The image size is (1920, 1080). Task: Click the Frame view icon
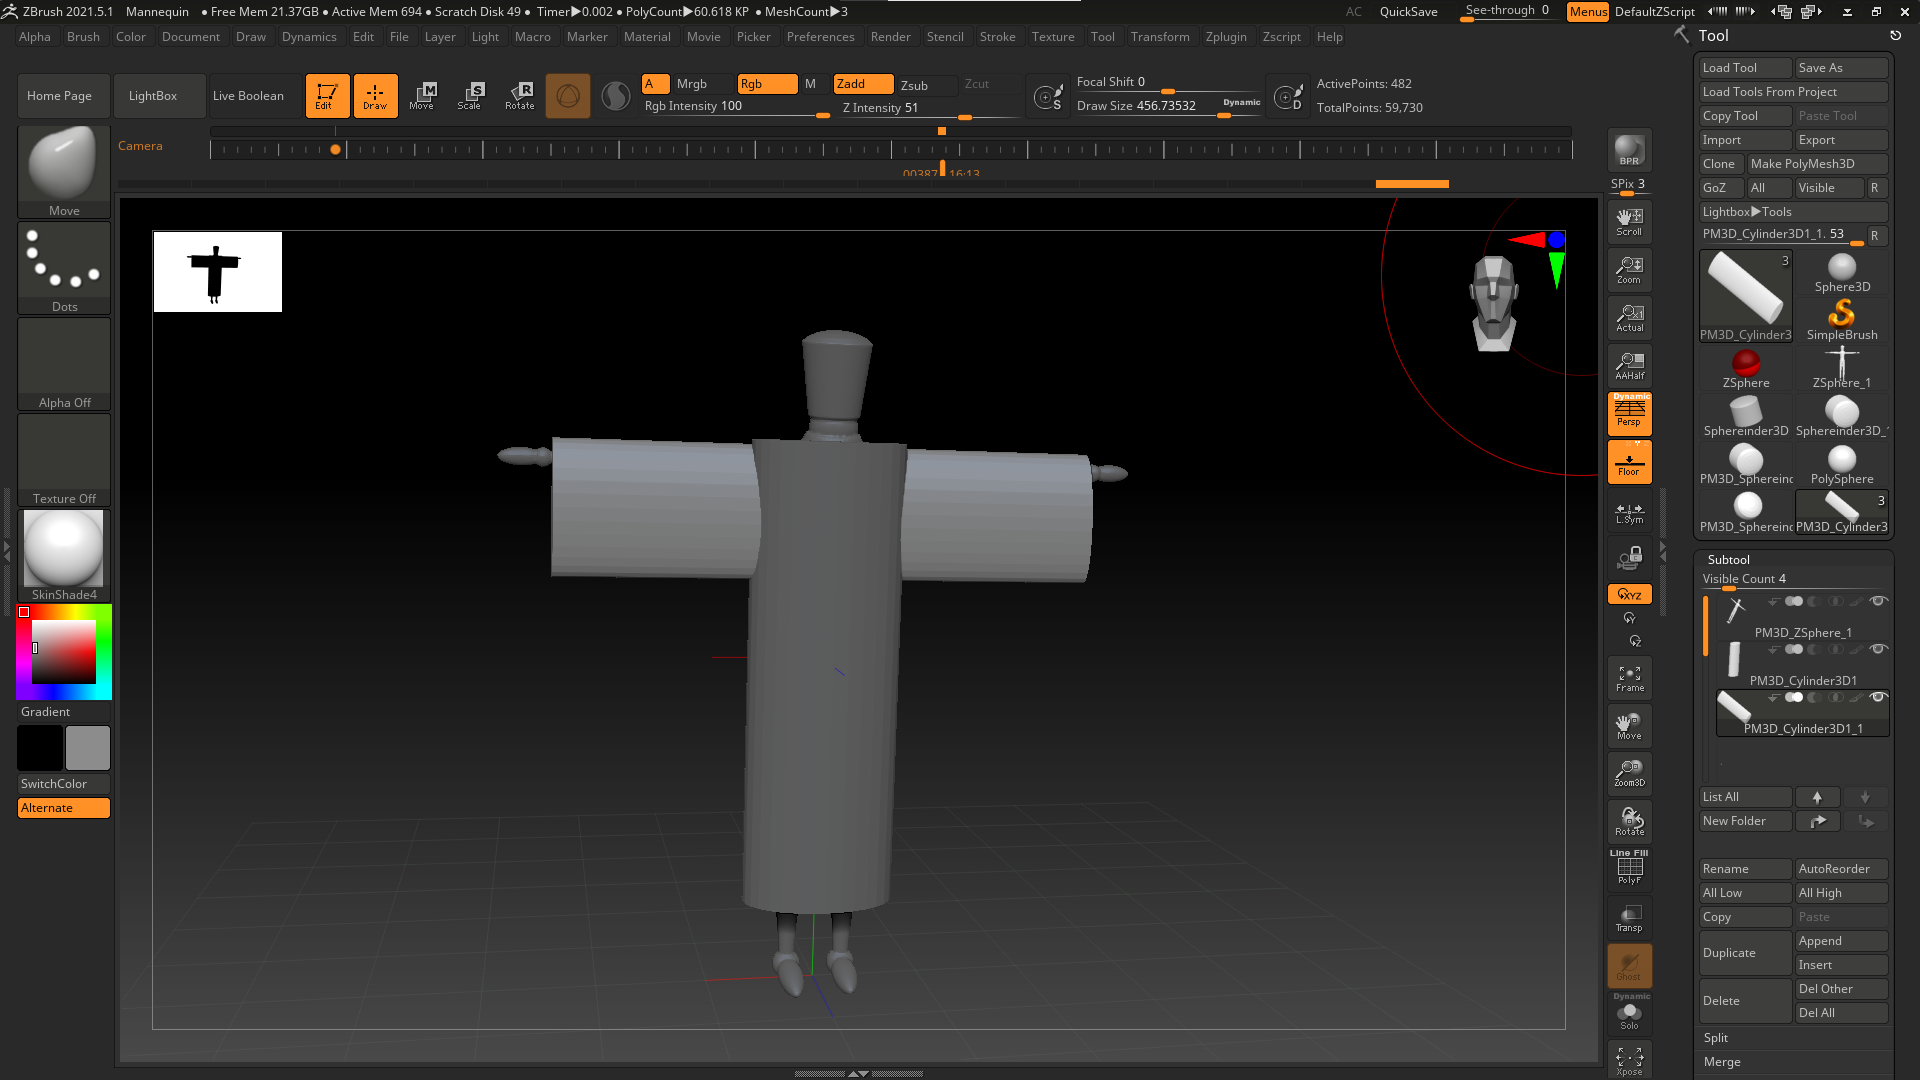pyautogui.click(x=1629, y=678)
